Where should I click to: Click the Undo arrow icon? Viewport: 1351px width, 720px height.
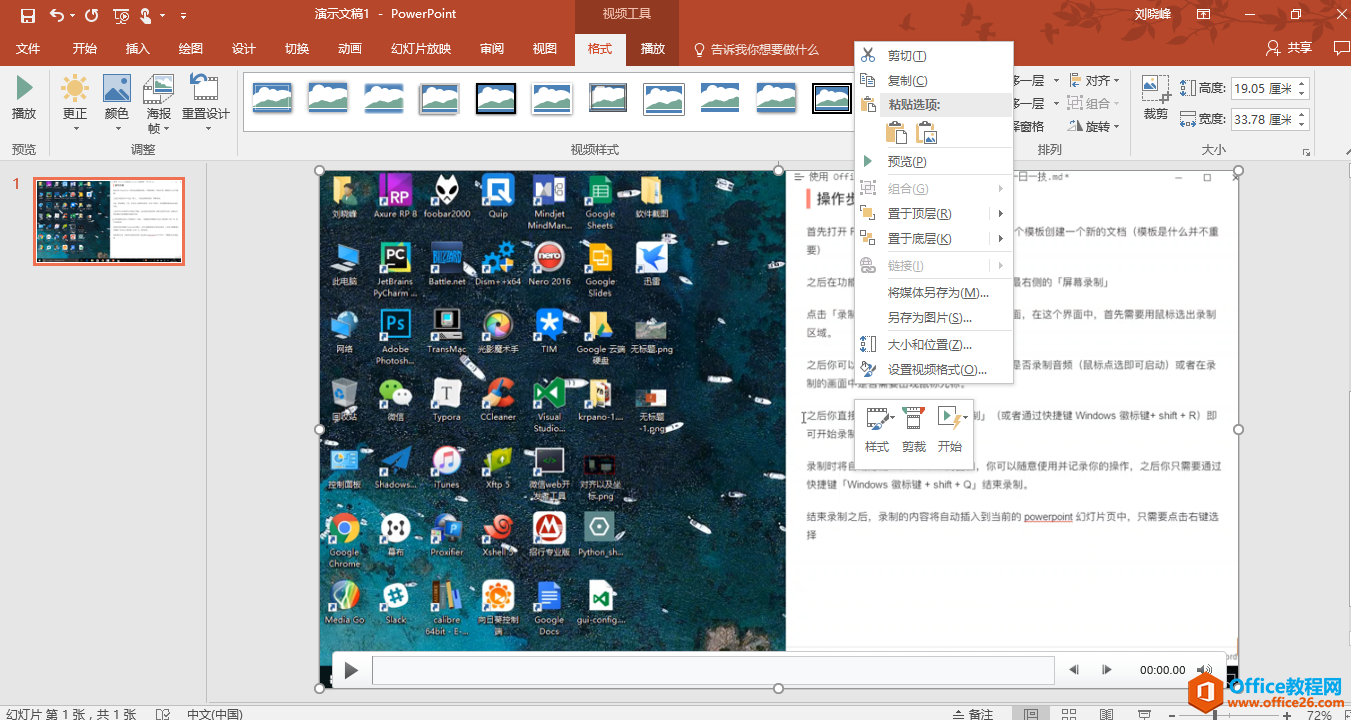[57, 15]
